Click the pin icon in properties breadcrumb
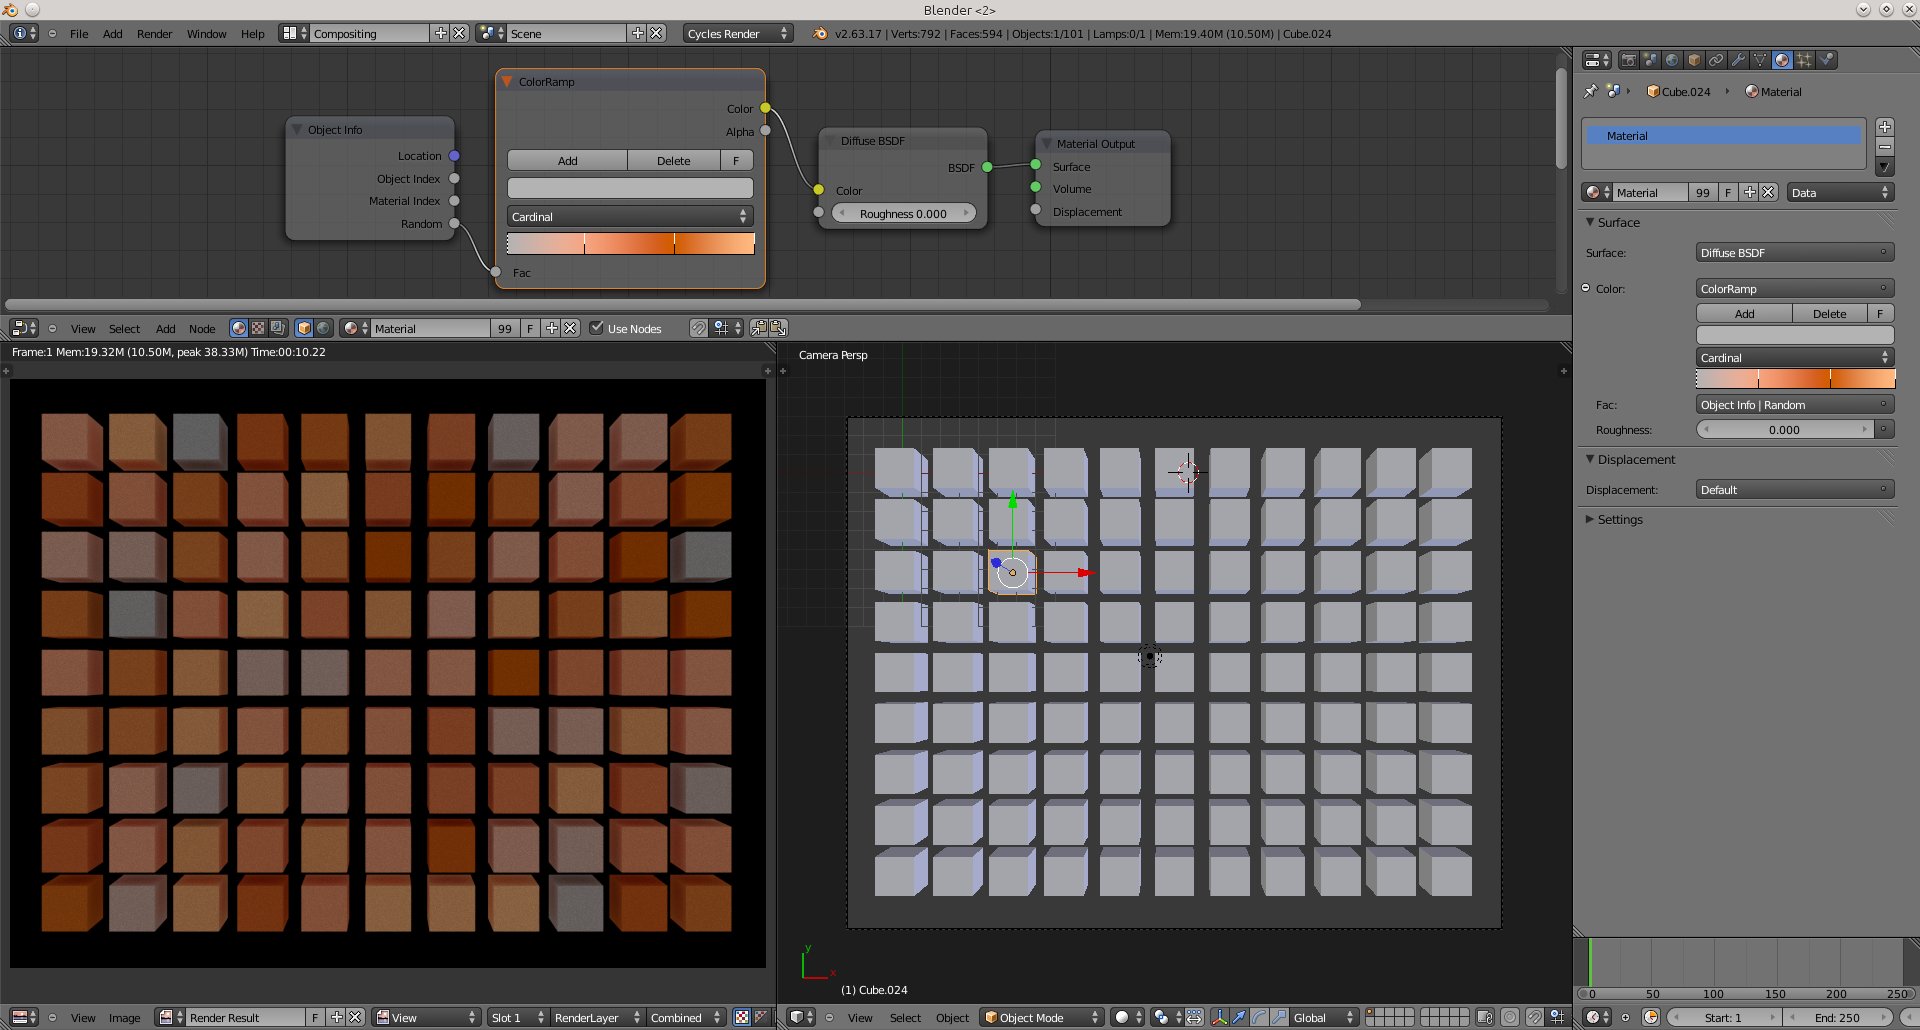This screenshot has height=1030, width=1920. tap(1590, 91)
